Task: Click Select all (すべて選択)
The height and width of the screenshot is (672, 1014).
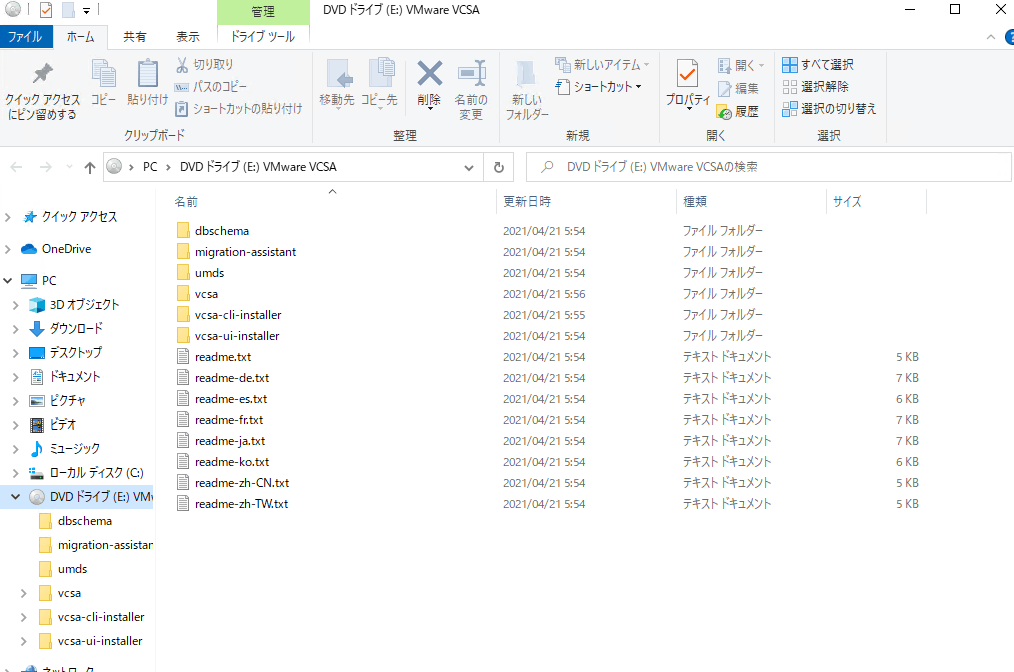Action: (818, 65)
